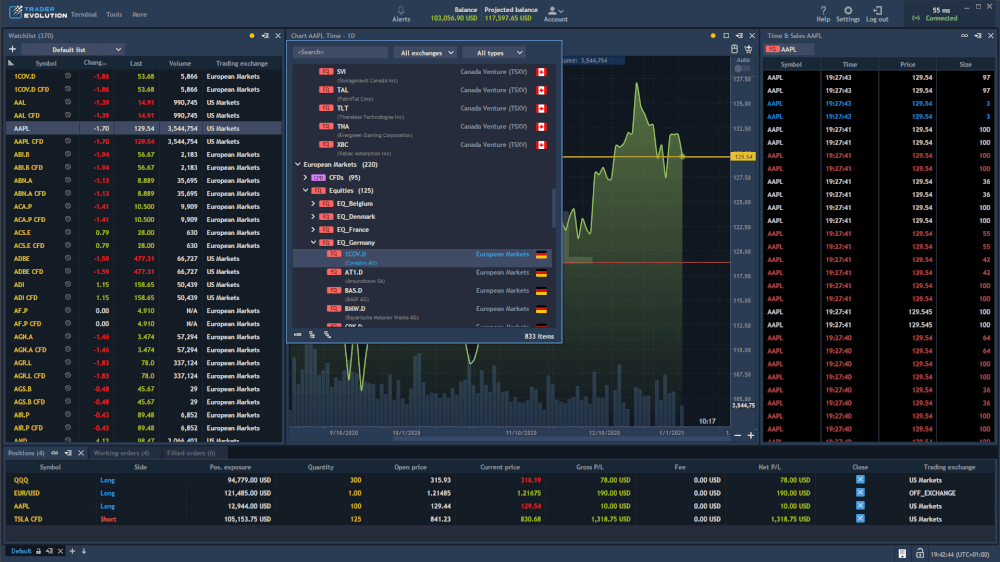Viewport: 1000px width, 562px height.
Task: Click the padlock icon in status bar
Action: click(x=920, y=554)
